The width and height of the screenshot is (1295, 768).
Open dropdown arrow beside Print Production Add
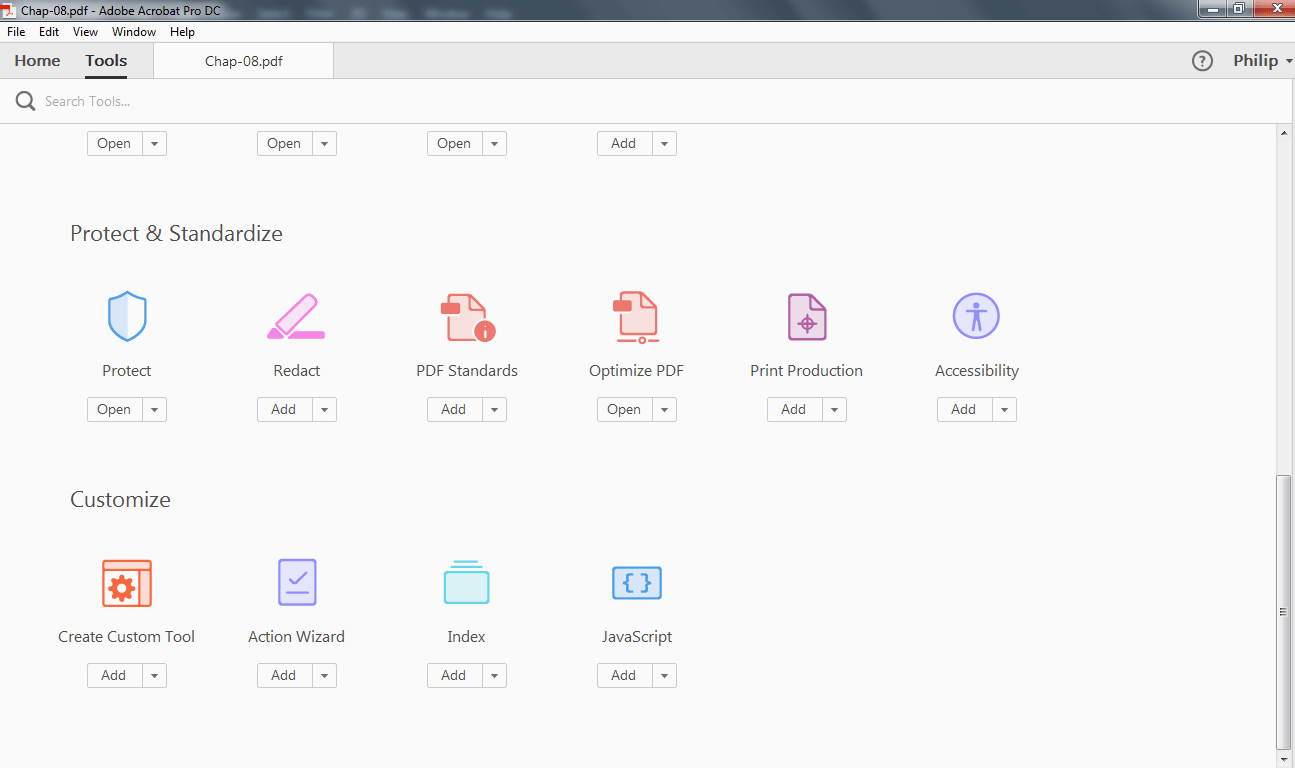834,410
